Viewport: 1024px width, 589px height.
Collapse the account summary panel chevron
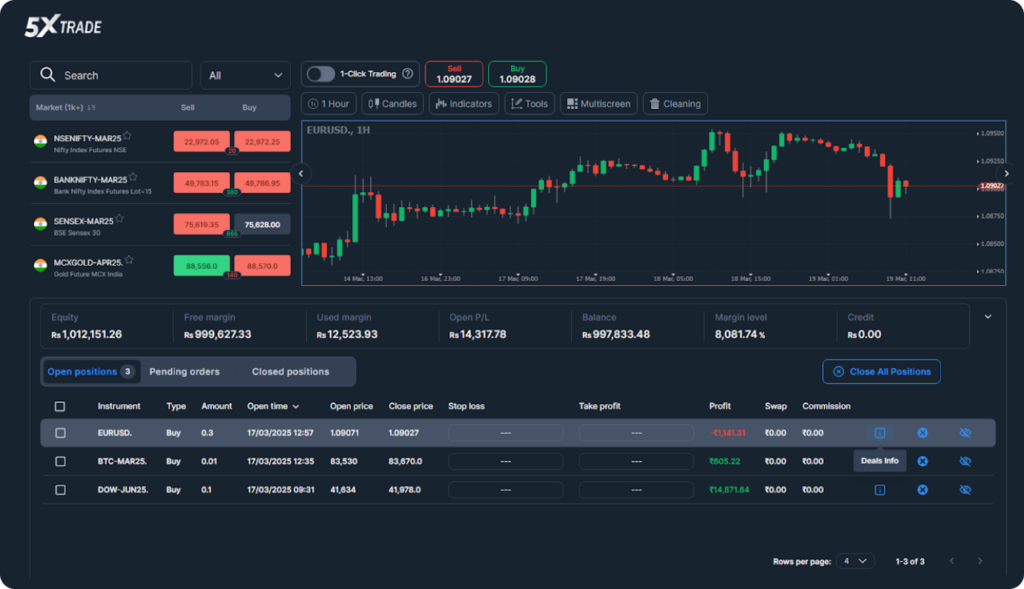coord(988,317)
